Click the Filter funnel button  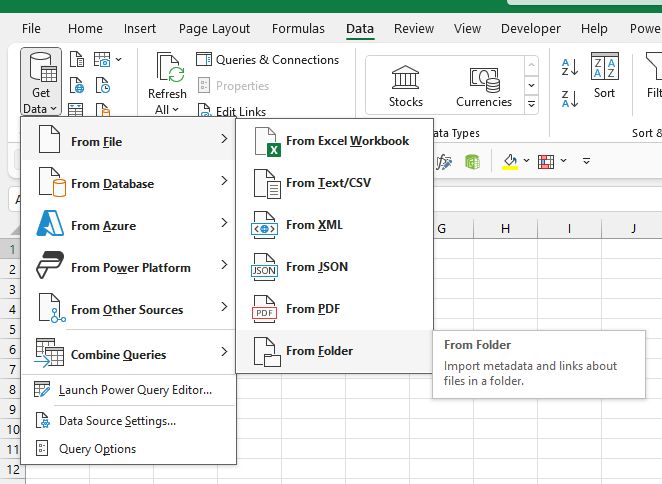(x=653, y=76)
